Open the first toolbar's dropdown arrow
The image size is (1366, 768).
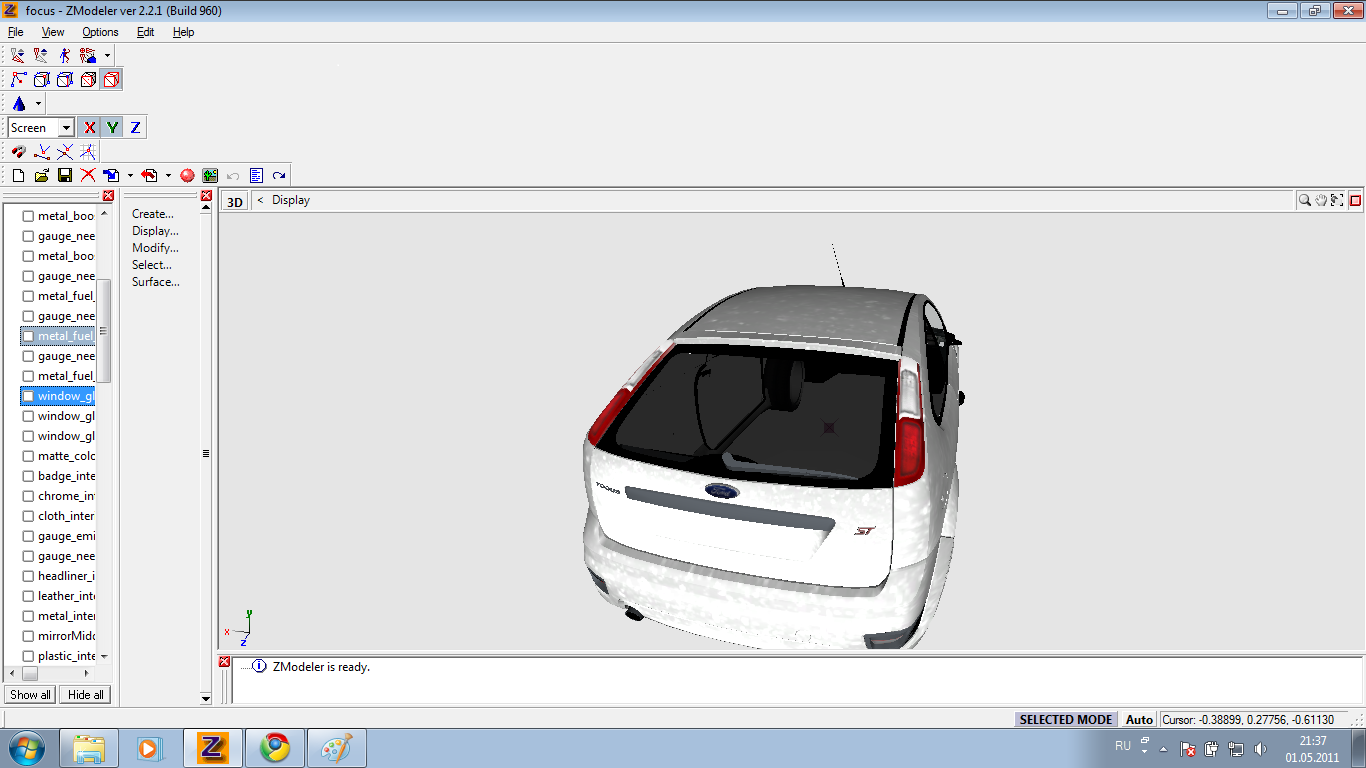click(107, 55)
